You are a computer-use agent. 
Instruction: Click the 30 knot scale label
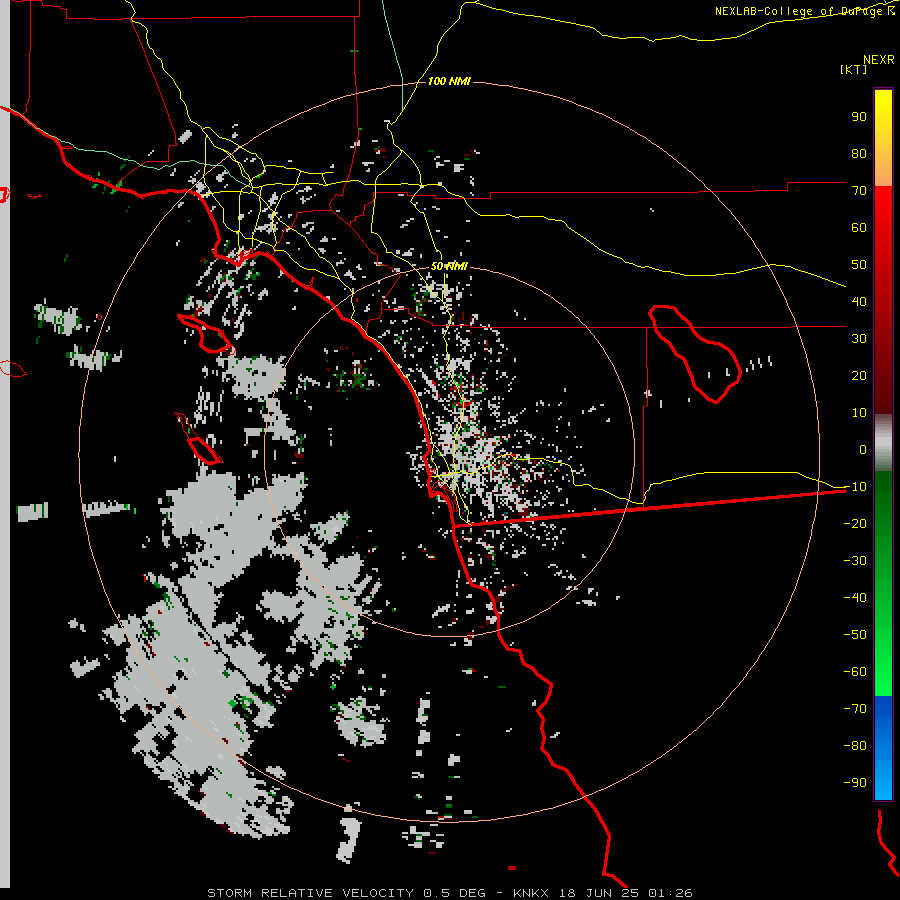[859, 339]
